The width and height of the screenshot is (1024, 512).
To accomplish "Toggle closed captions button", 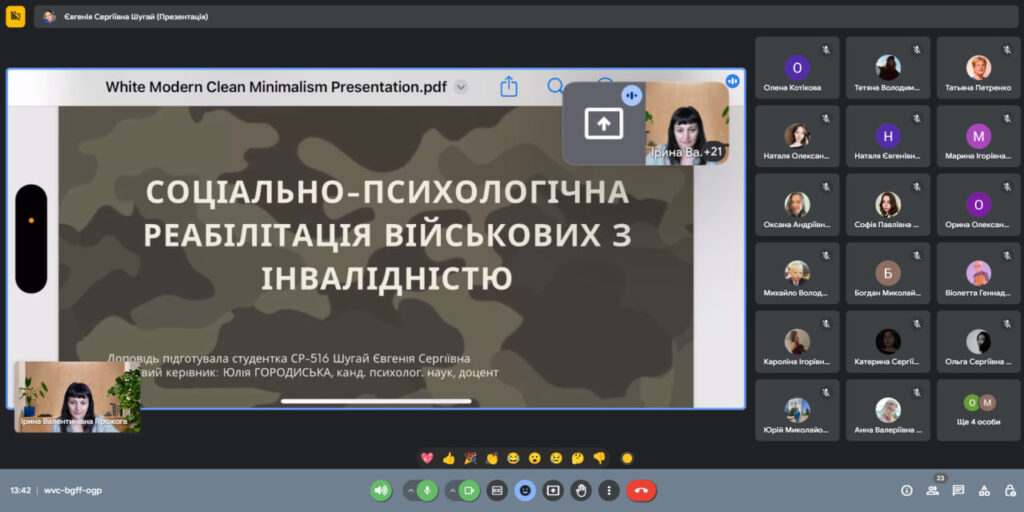I will (497, 490).
